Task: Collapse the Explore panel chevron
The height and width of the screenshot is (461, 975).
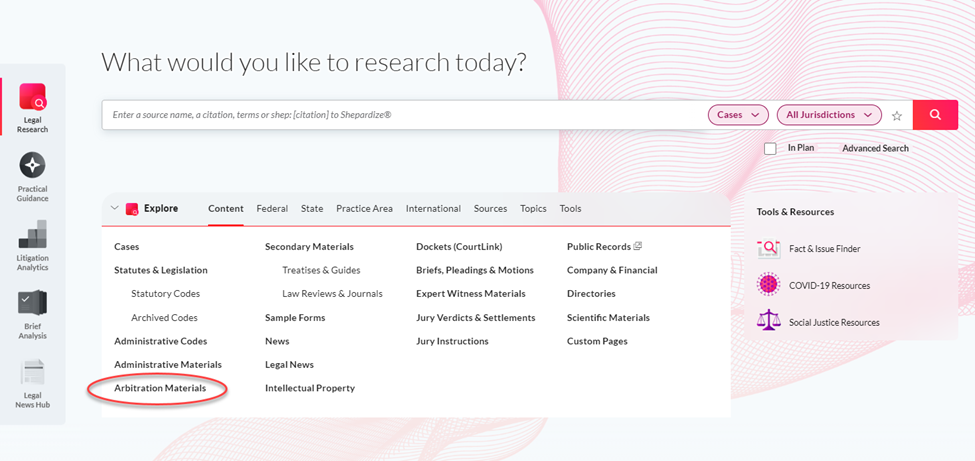Action: click(114, 208)
